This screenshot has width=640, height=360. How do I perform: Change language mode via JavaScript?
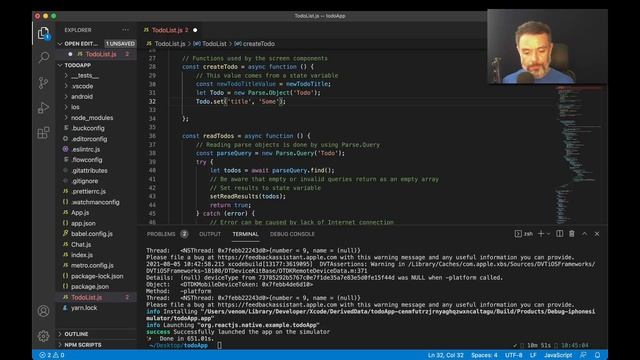tap(558, 355)
